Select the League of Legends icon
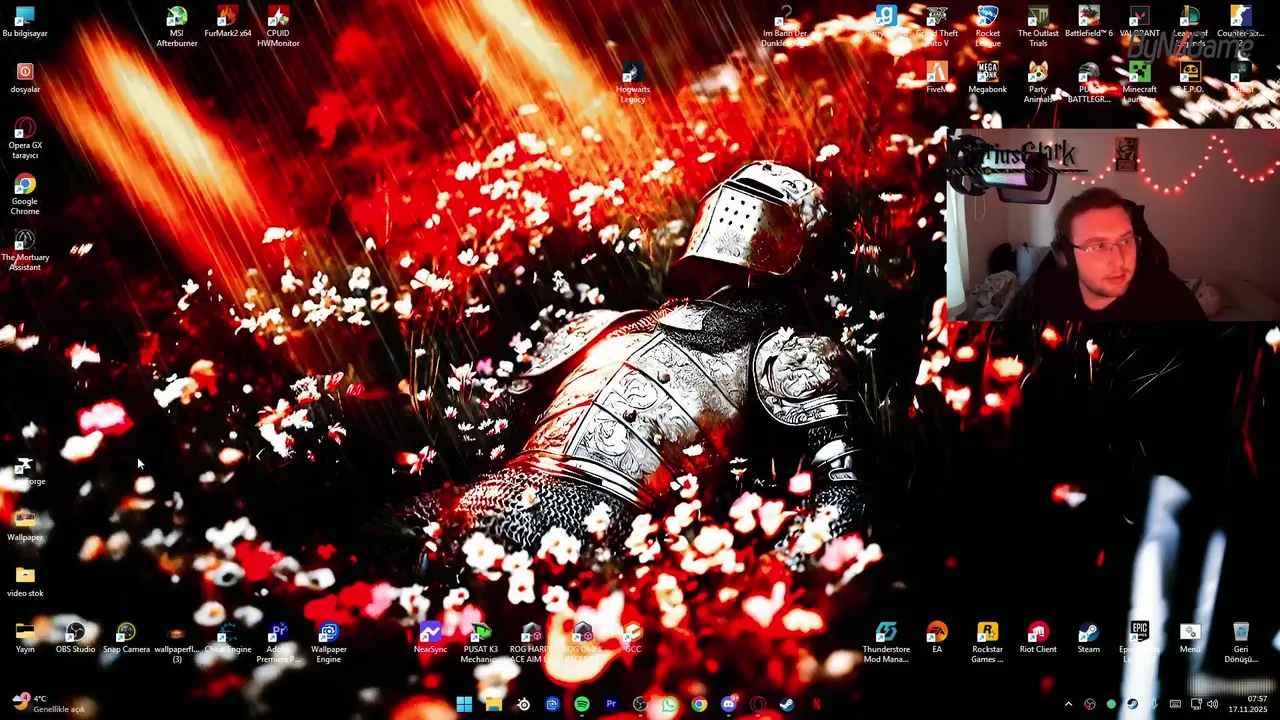This screenshot has height=720, width=1280. coord(1190,27)
